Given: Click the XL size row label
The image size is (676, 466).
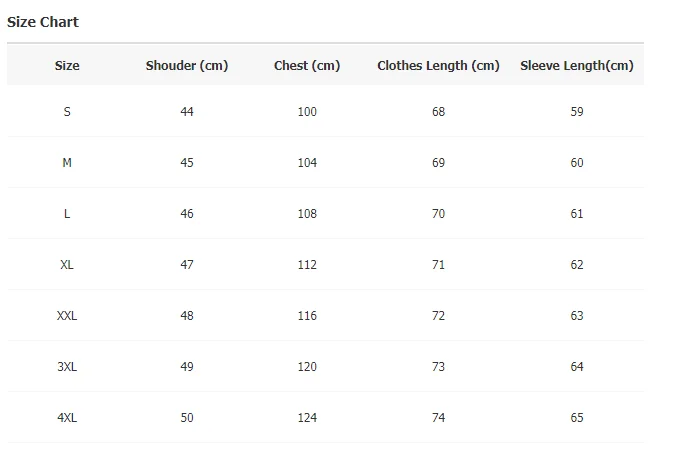Looking at the screenshot, I should click(x=67, y=264).
